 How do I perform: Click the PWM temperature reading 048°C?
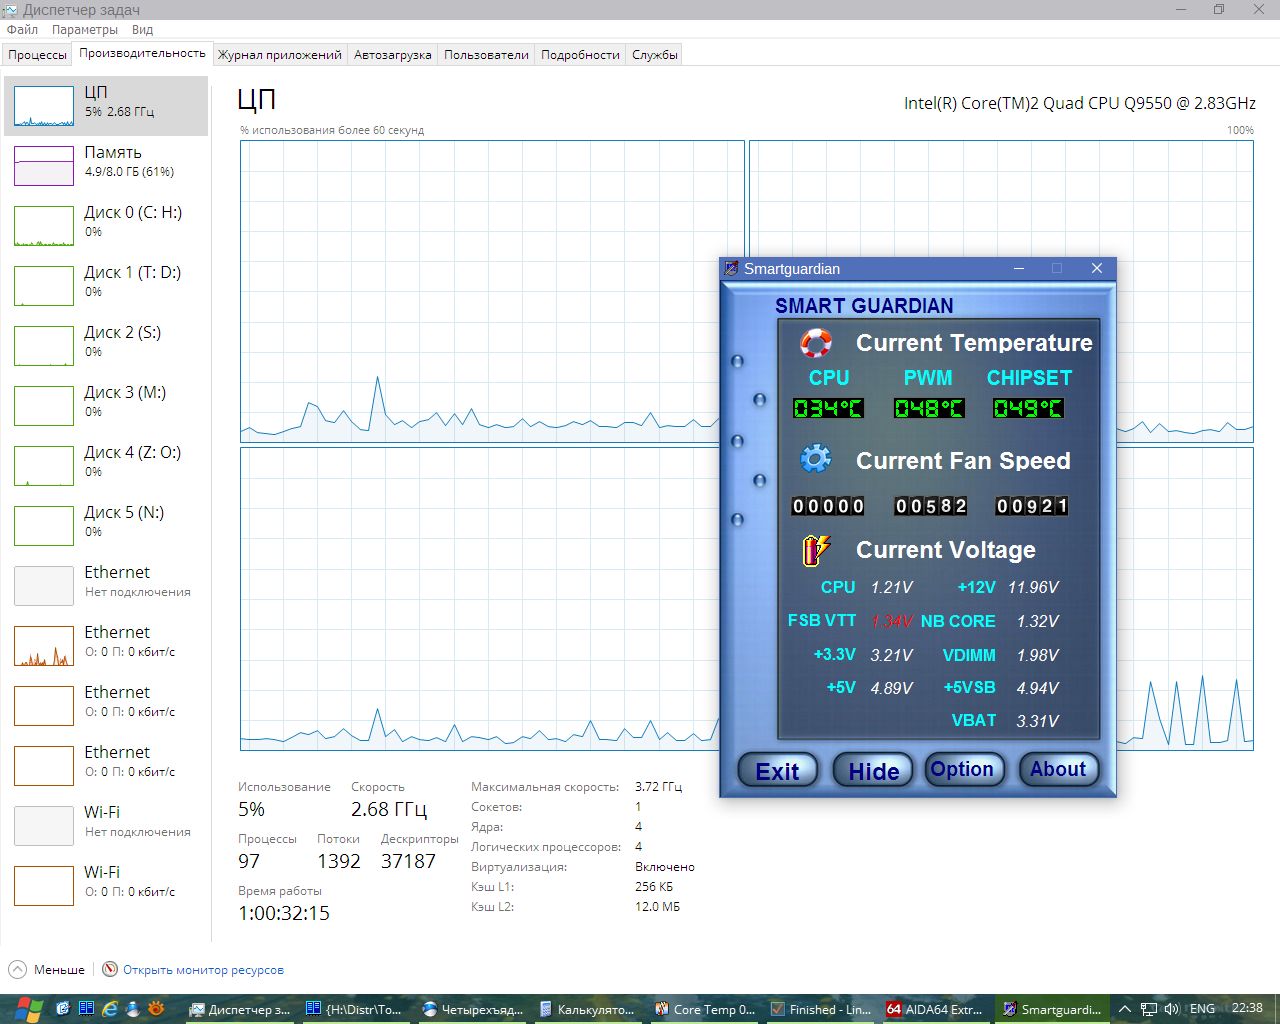tap(929, 408)
